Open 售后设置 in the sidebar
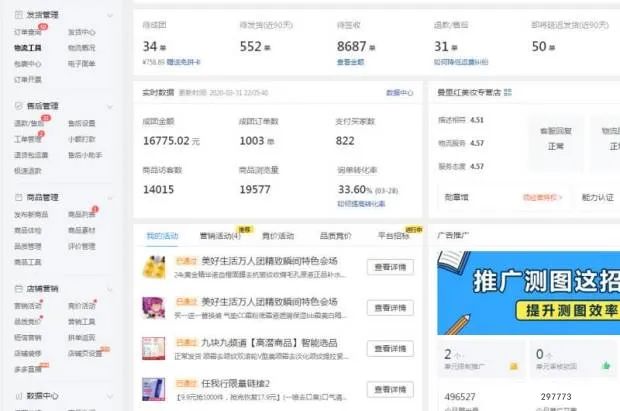Viewport: 620px width, 411px height. click(81, 124)
